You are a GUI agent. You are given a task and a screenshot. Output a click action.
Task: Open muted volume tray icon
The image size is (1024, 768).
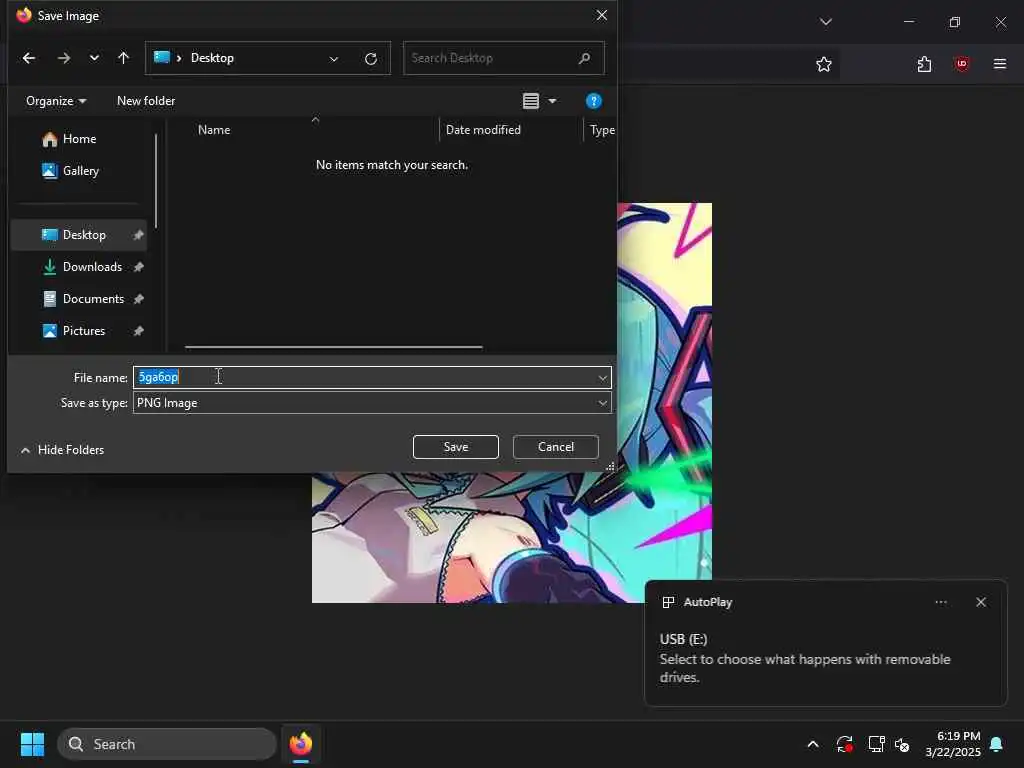pyautogui.click(x=902, y=744)
